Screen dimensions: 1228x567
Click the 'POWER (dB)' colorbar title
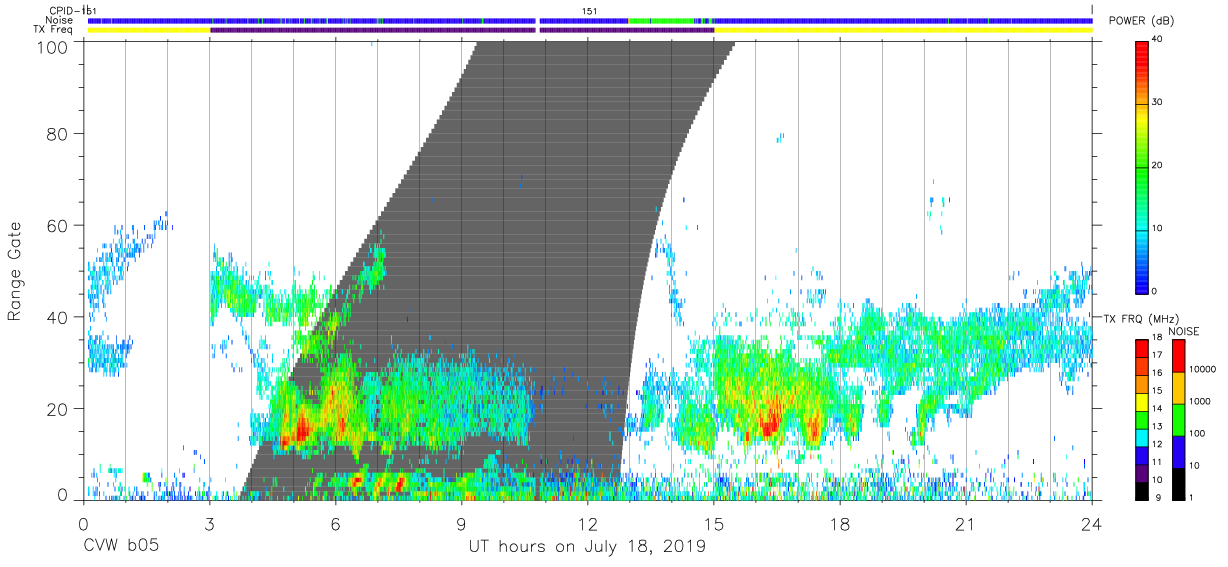click(1141, 21)
